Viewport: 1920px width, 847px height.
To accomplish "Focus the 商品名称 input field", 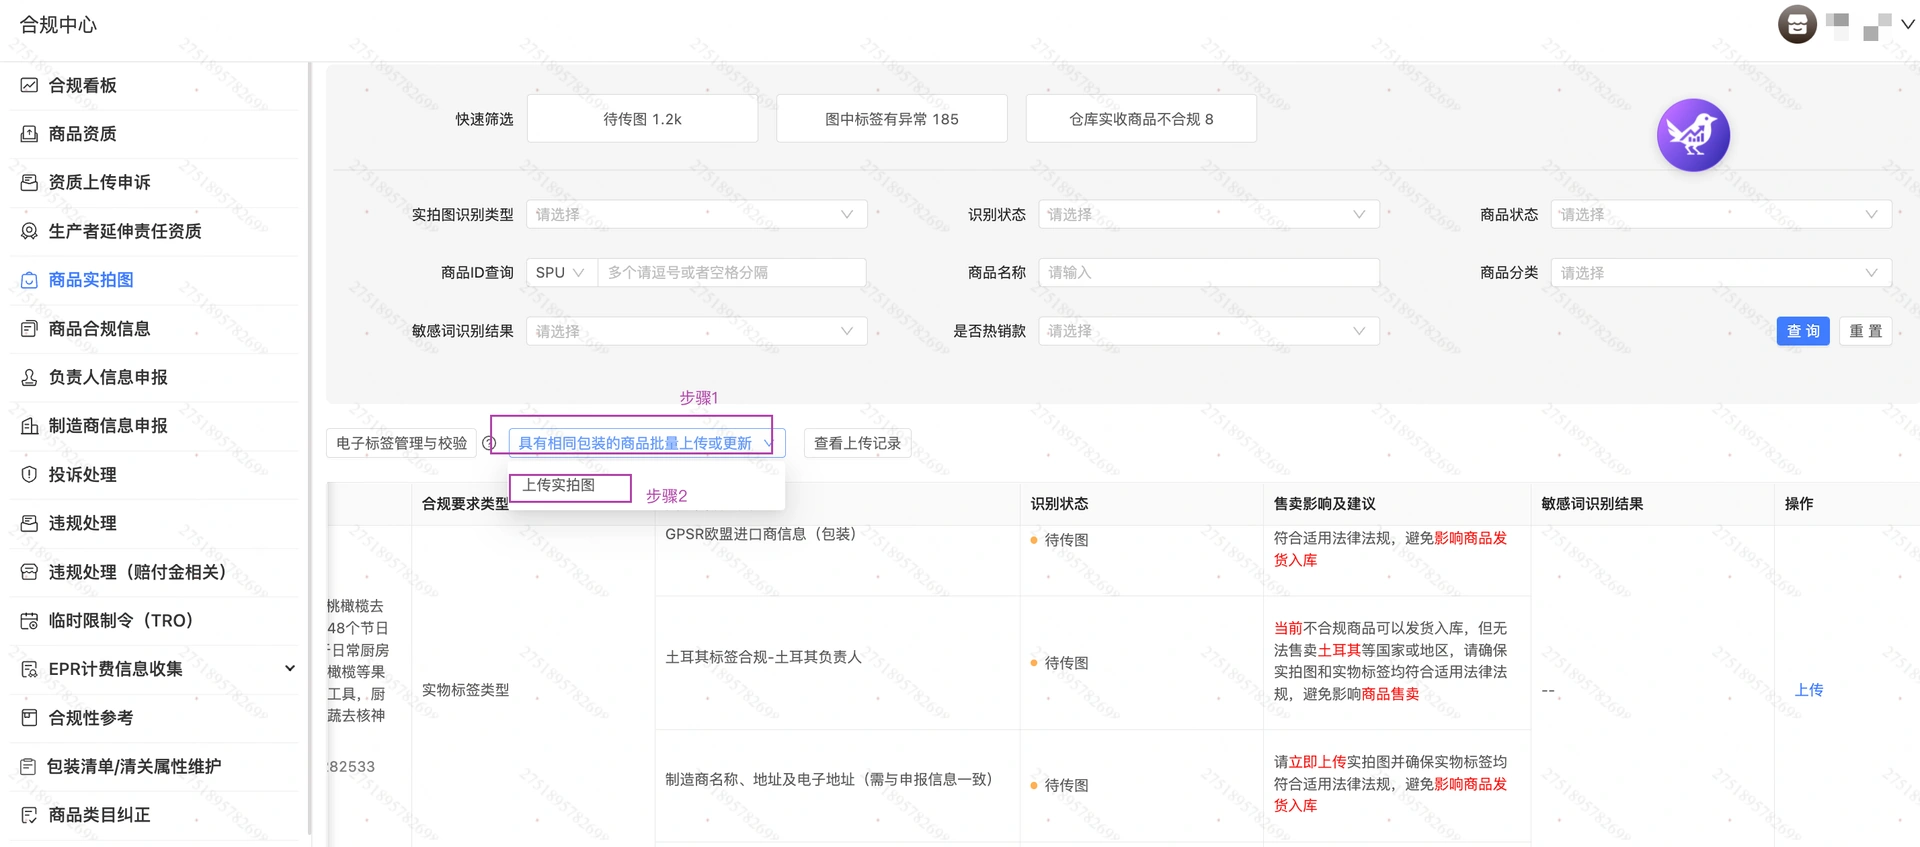I will coord(1208,272).
